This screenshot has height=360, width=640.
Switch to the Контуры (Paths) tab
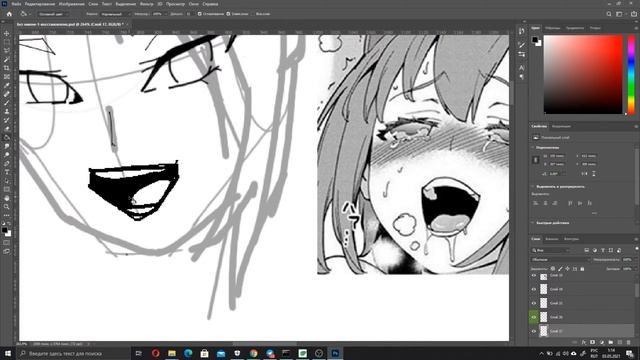pyautogui.click(x=571, y=239)
